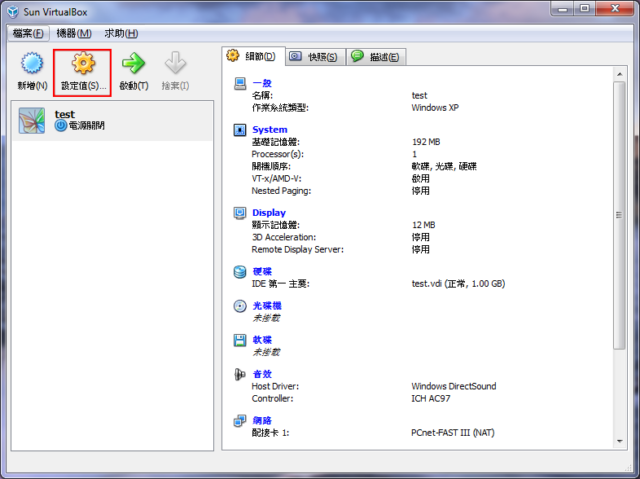Click the Audio (音效) speaker icon
640x479 pixels.
pyautogui.click(x=240, y=374)
